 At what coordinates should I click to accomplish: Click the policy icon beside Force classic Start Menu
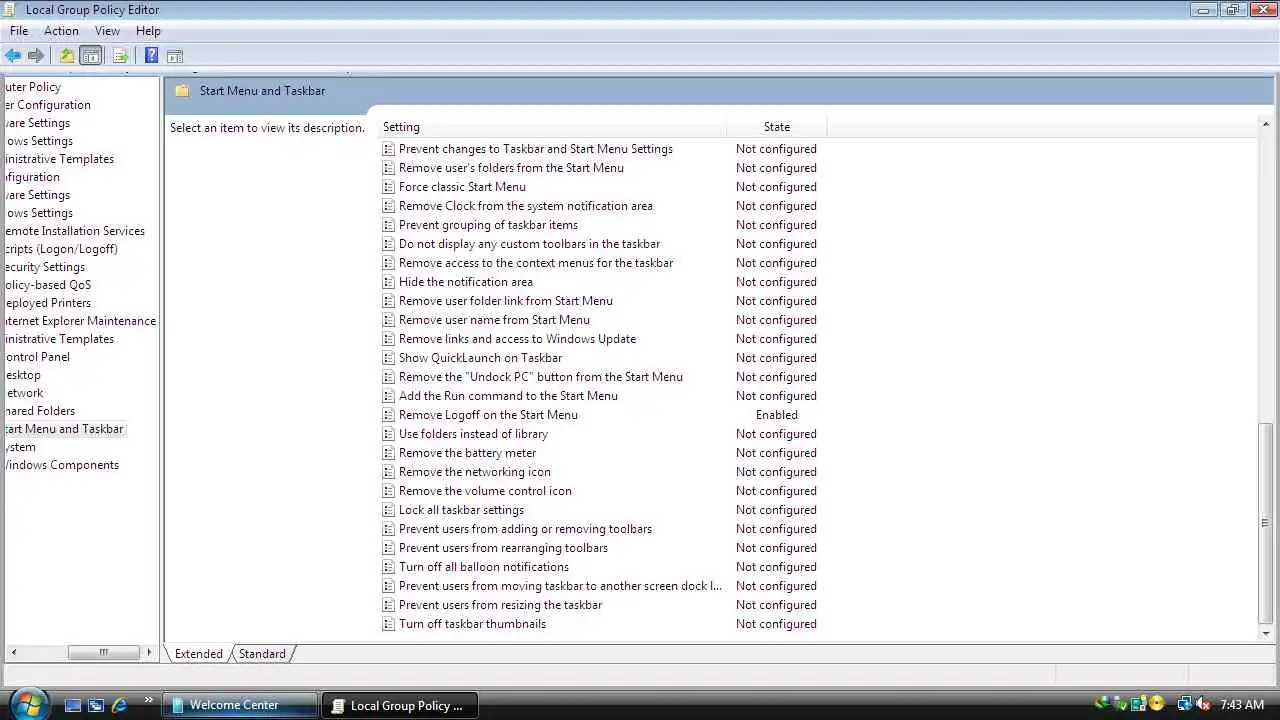coord(389,187)
